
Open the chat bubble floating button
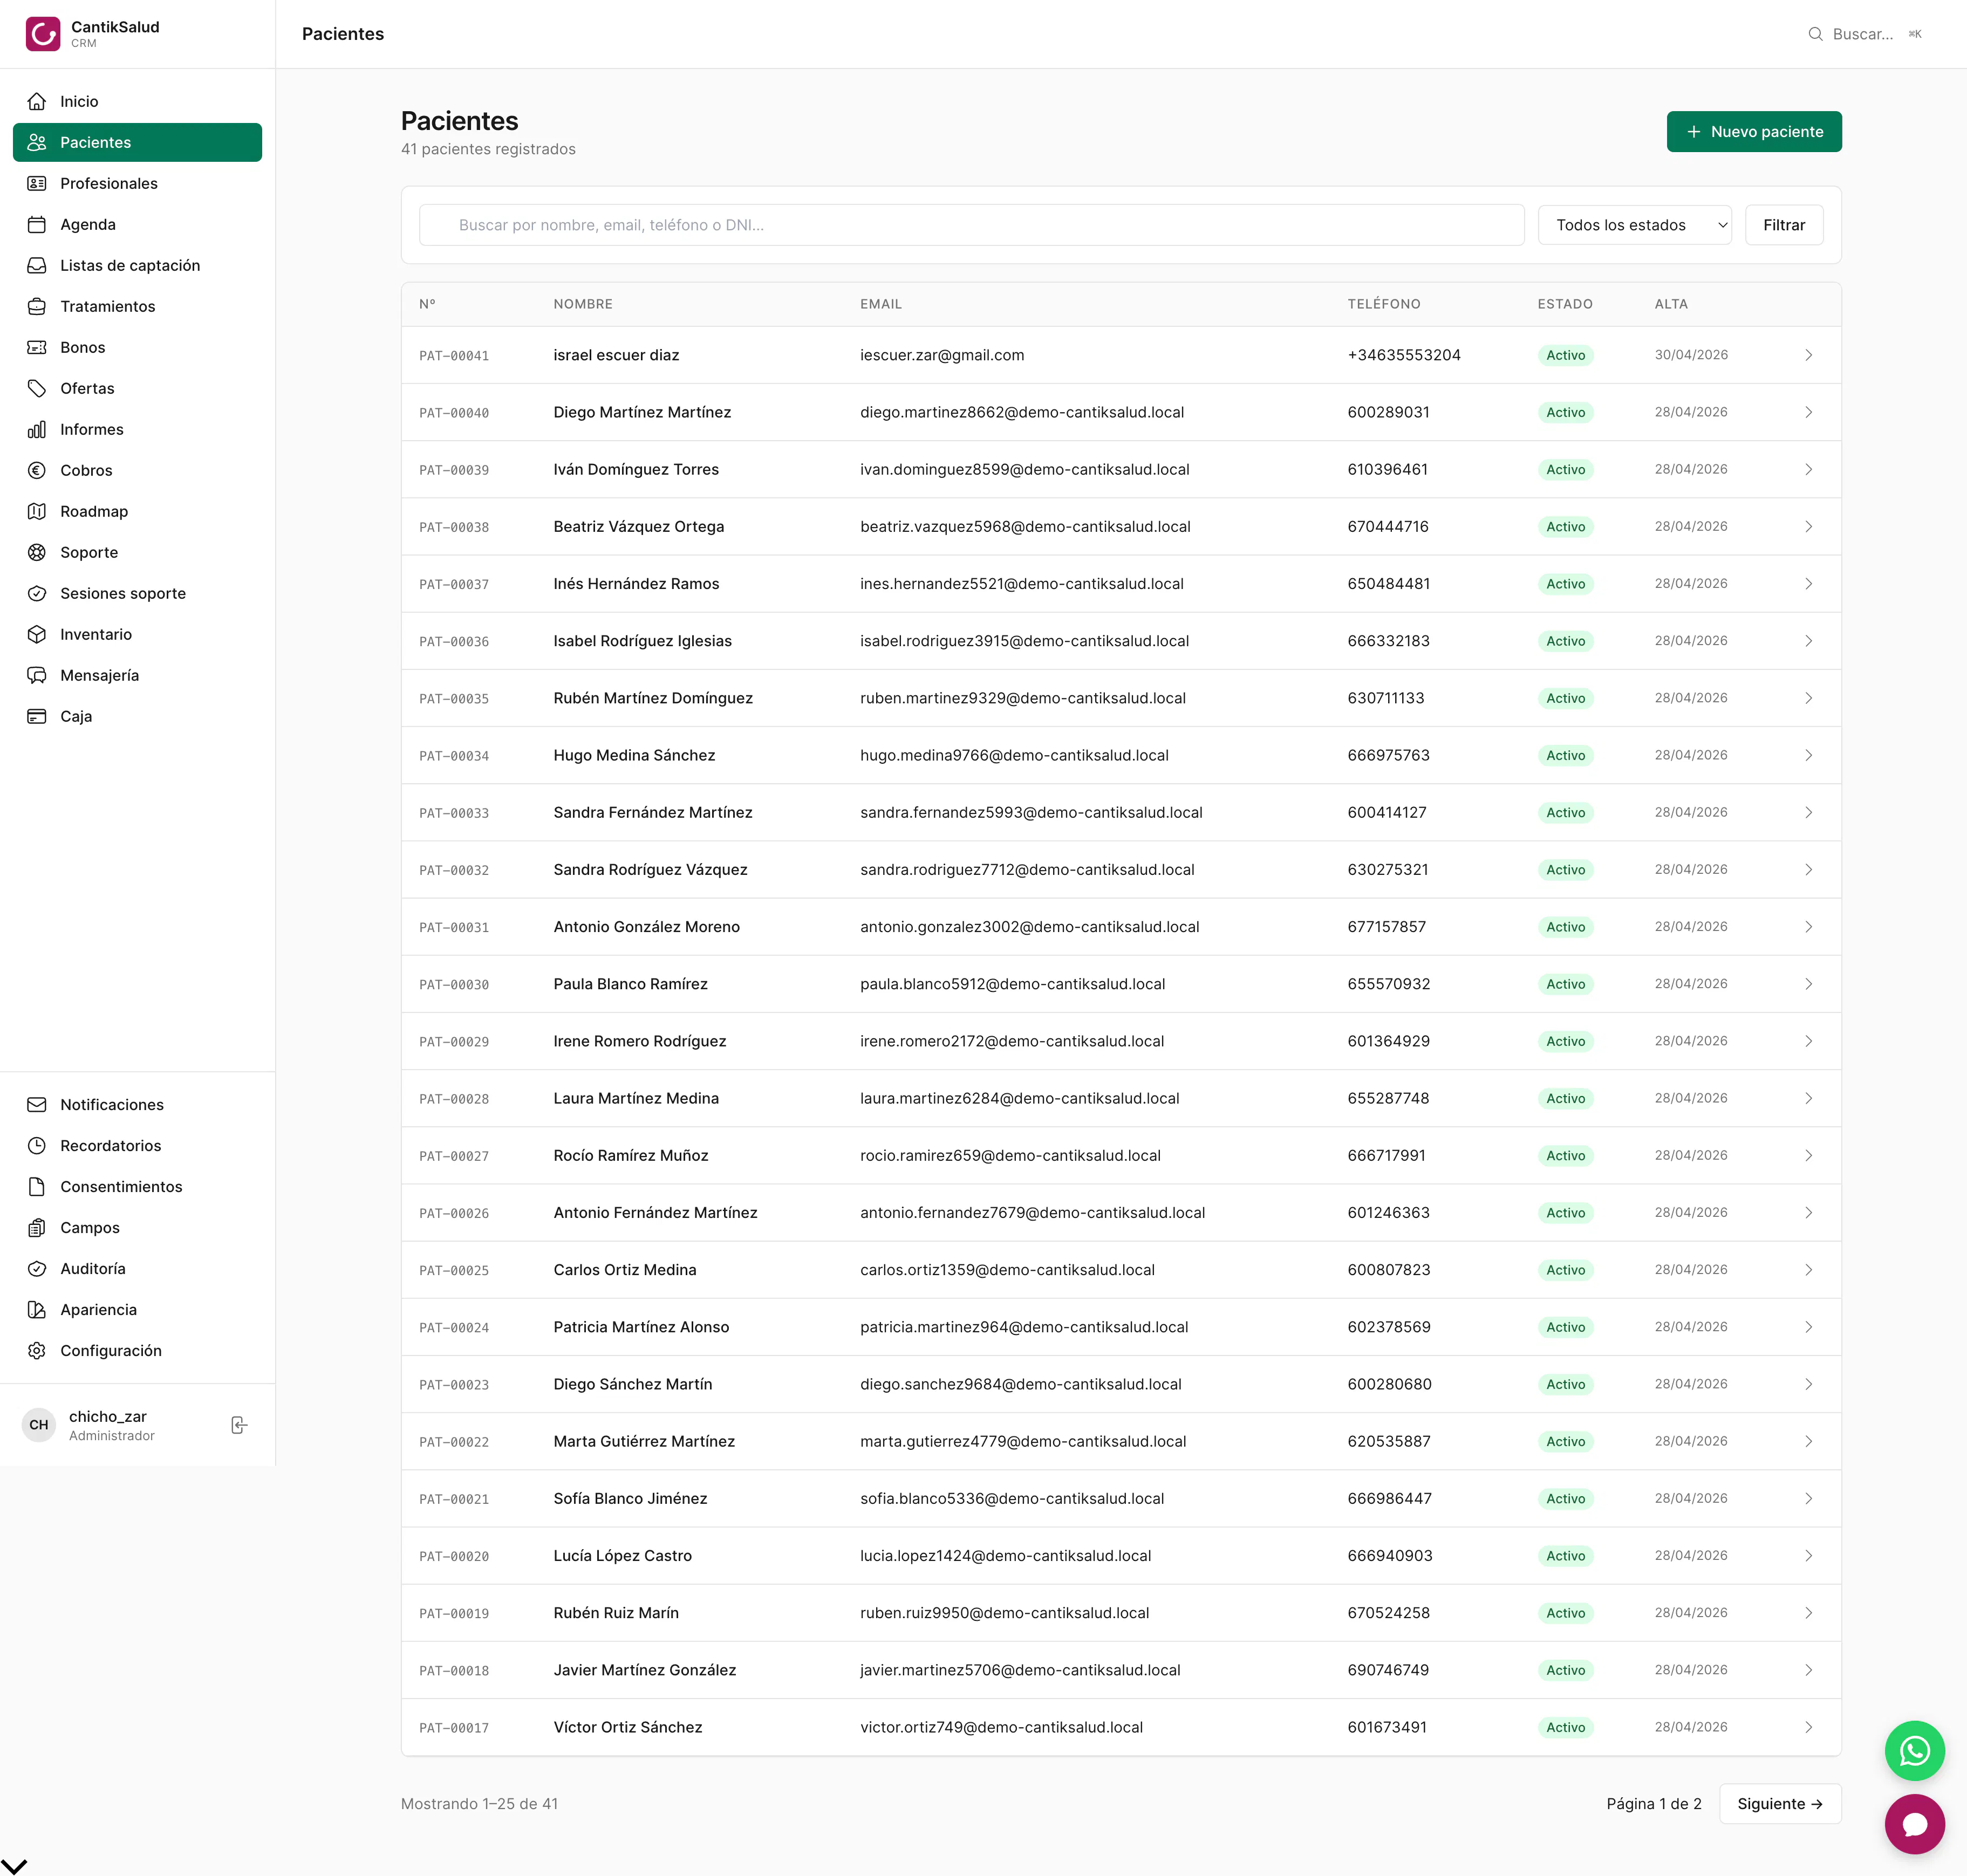coord(1914,1824)
